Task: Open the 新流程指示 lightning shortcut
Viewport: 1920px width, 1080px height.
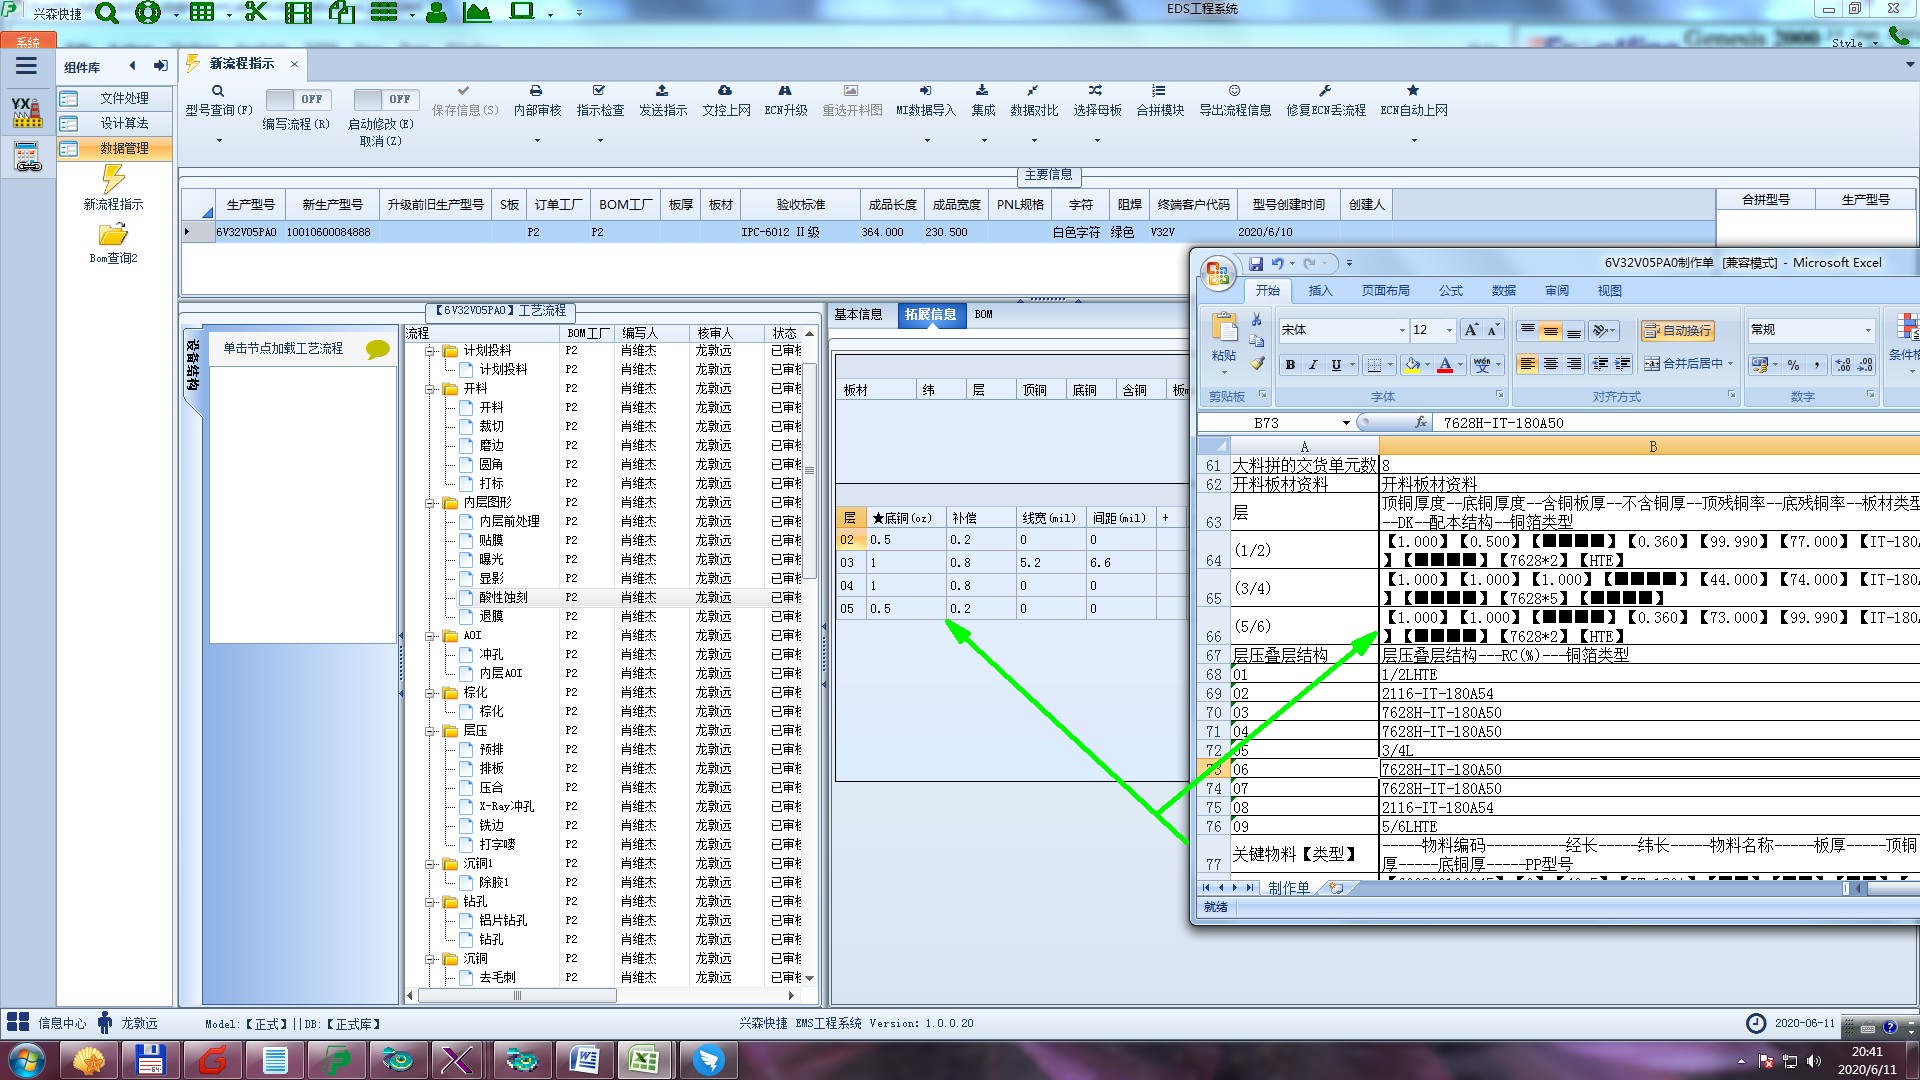Action: (x=113, y=180)
